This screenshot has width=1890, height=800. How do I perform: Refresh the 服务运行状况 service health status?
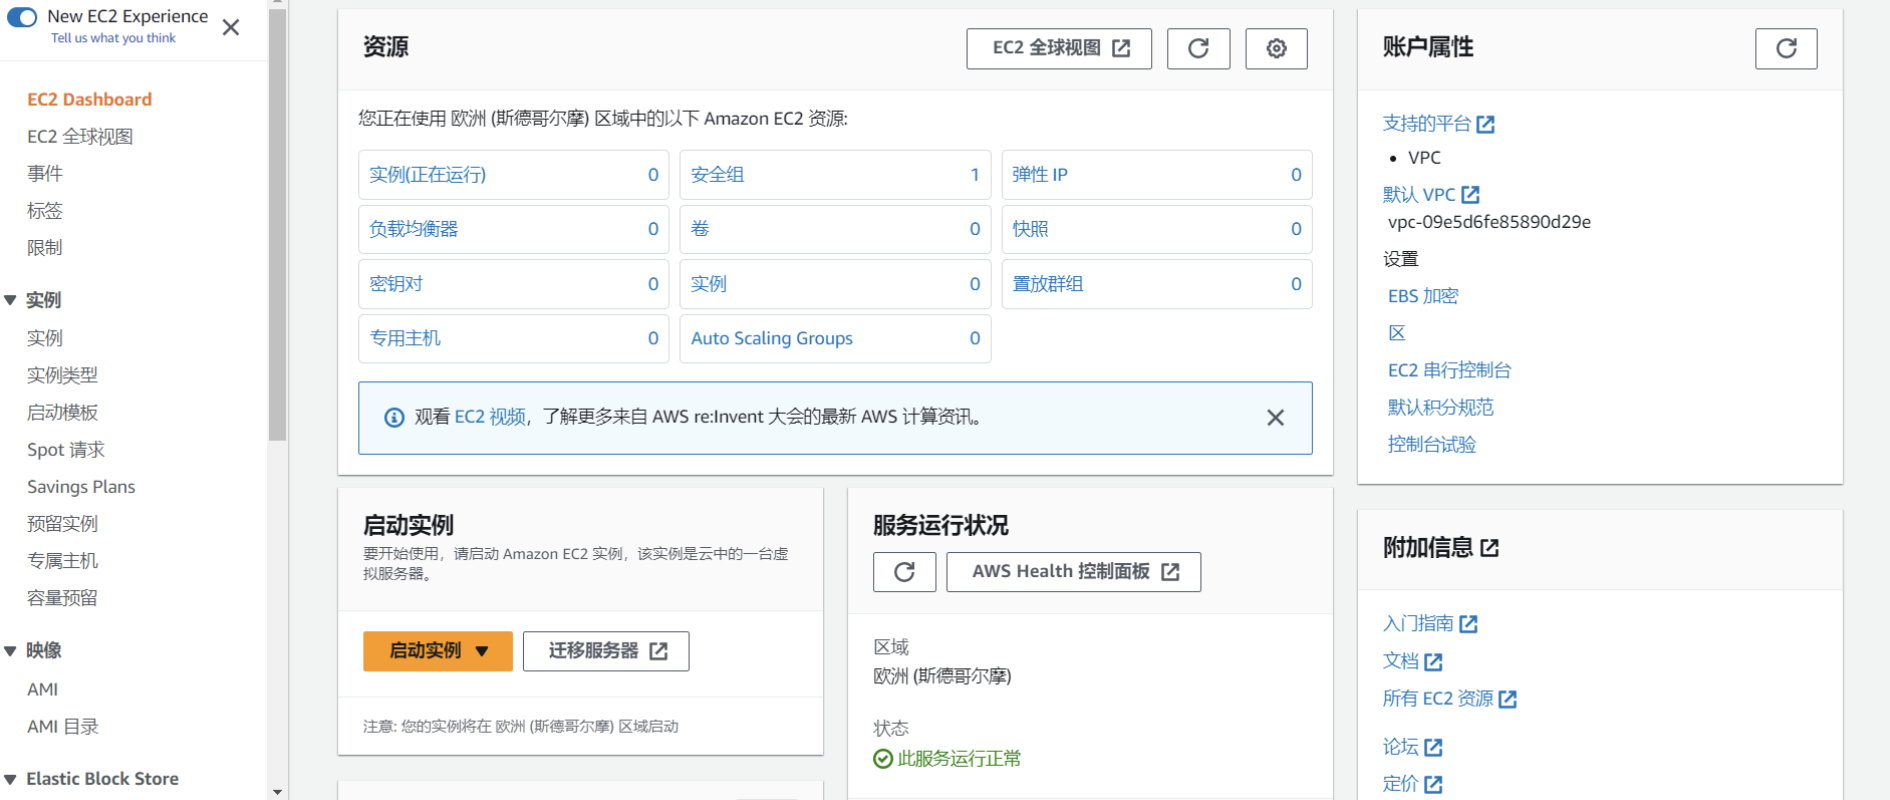[904, 572]
